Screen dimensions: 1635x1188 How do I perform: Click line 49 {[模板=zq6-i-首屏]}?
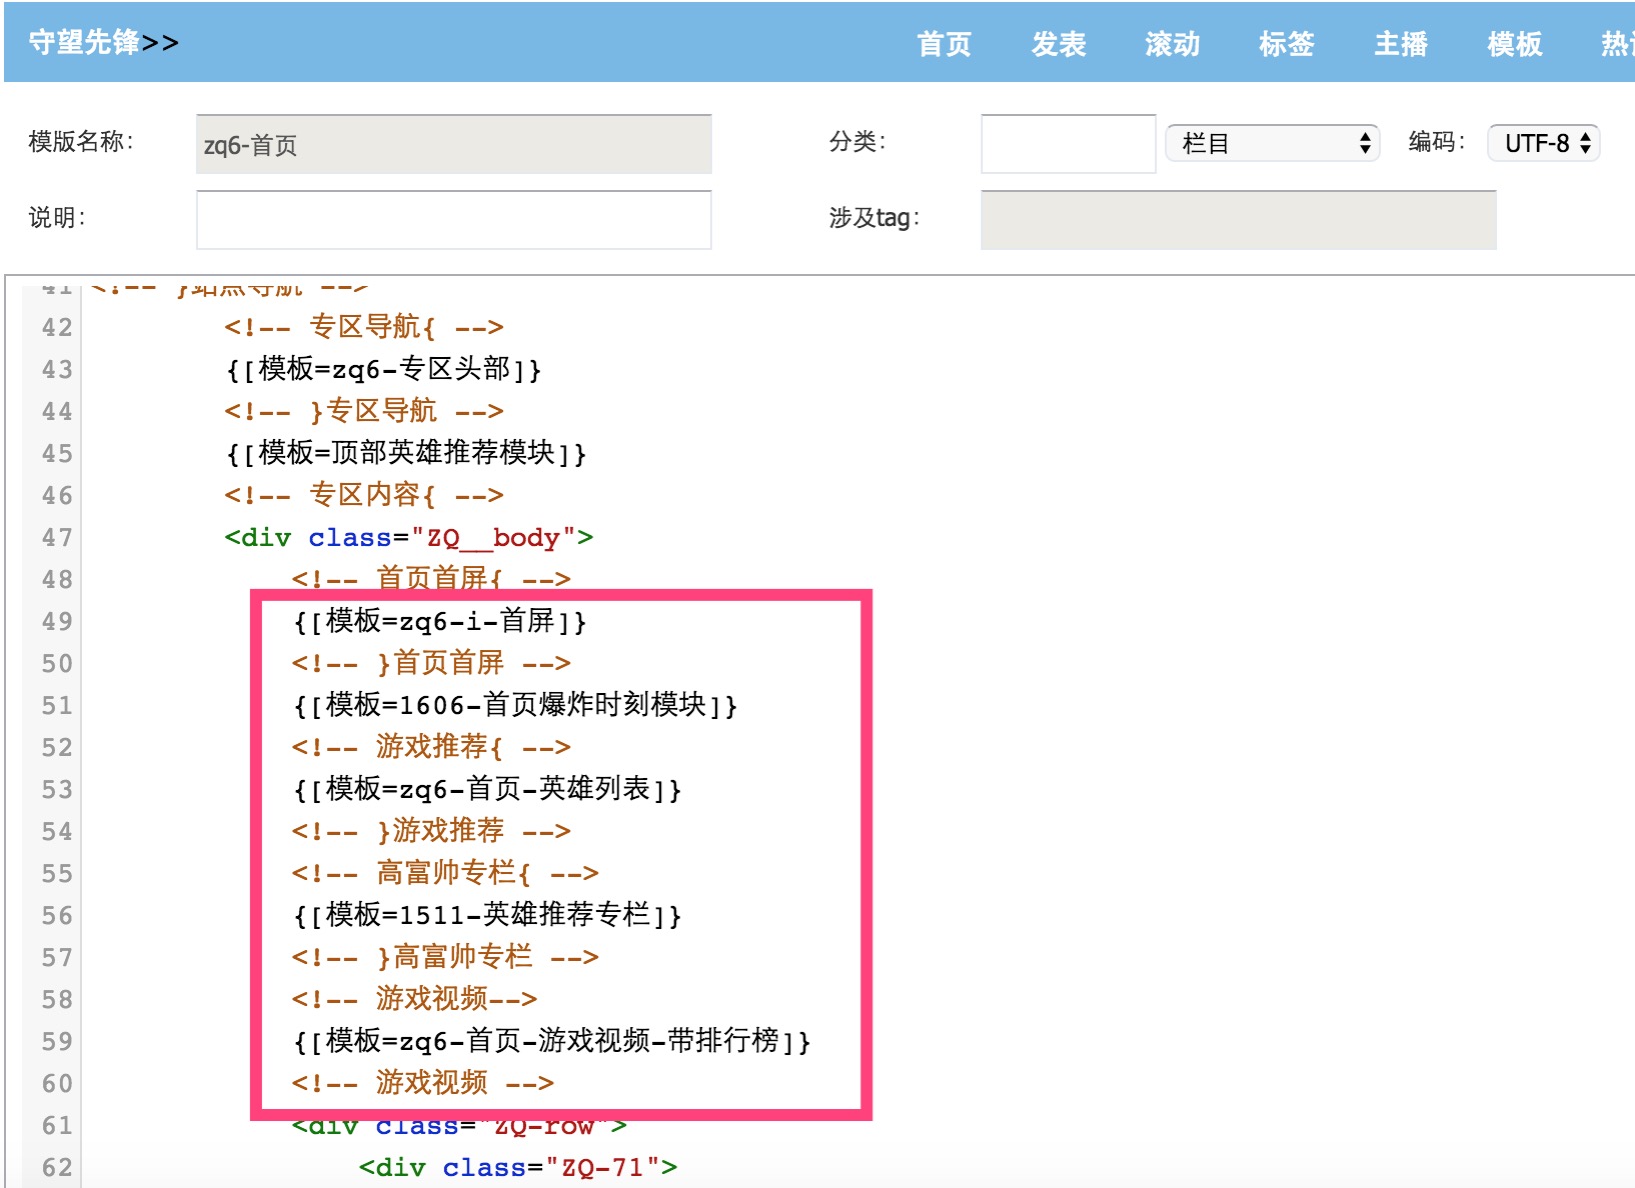440,622
